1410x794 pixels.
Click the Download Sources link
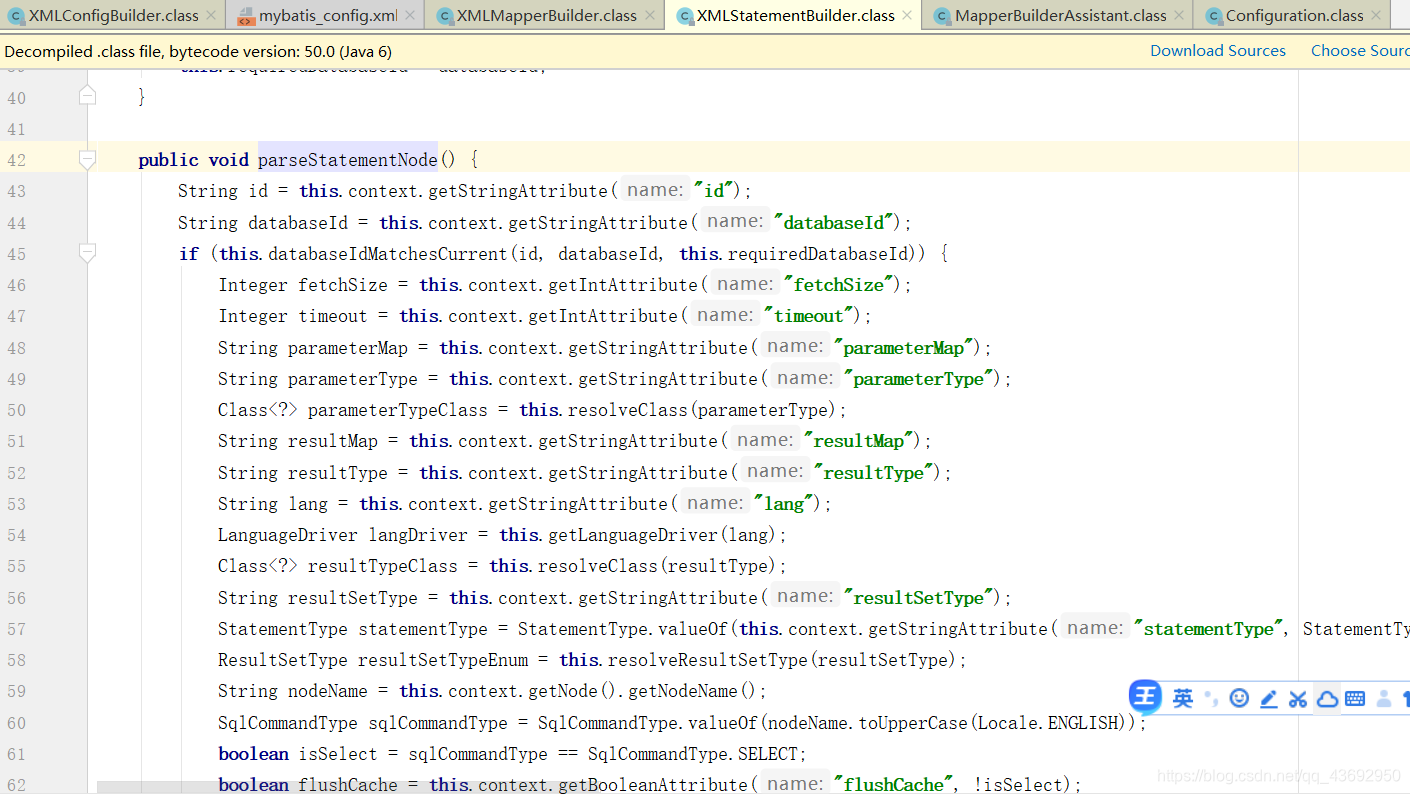click(1218, 50)
